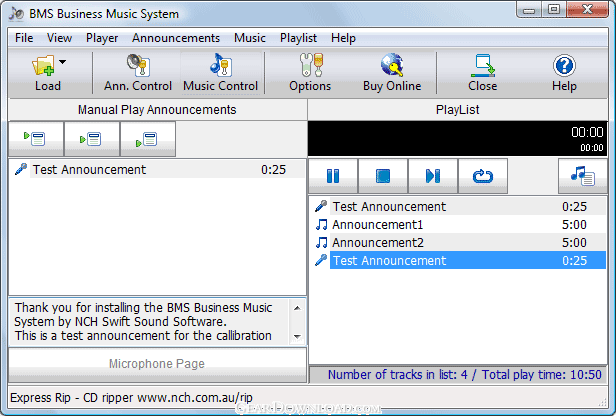Open the Playlist menu
Image resolution: width=616 pixels, height=416 pixels.
click(299, 38)
